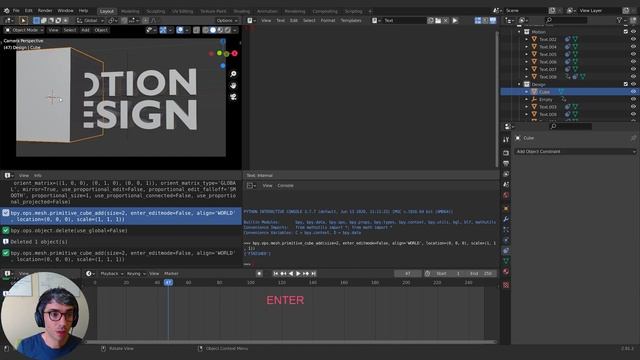Unlink the text datablock with the X icon
The width and height of the screenshot is (640, 360).
coord(446,20)
